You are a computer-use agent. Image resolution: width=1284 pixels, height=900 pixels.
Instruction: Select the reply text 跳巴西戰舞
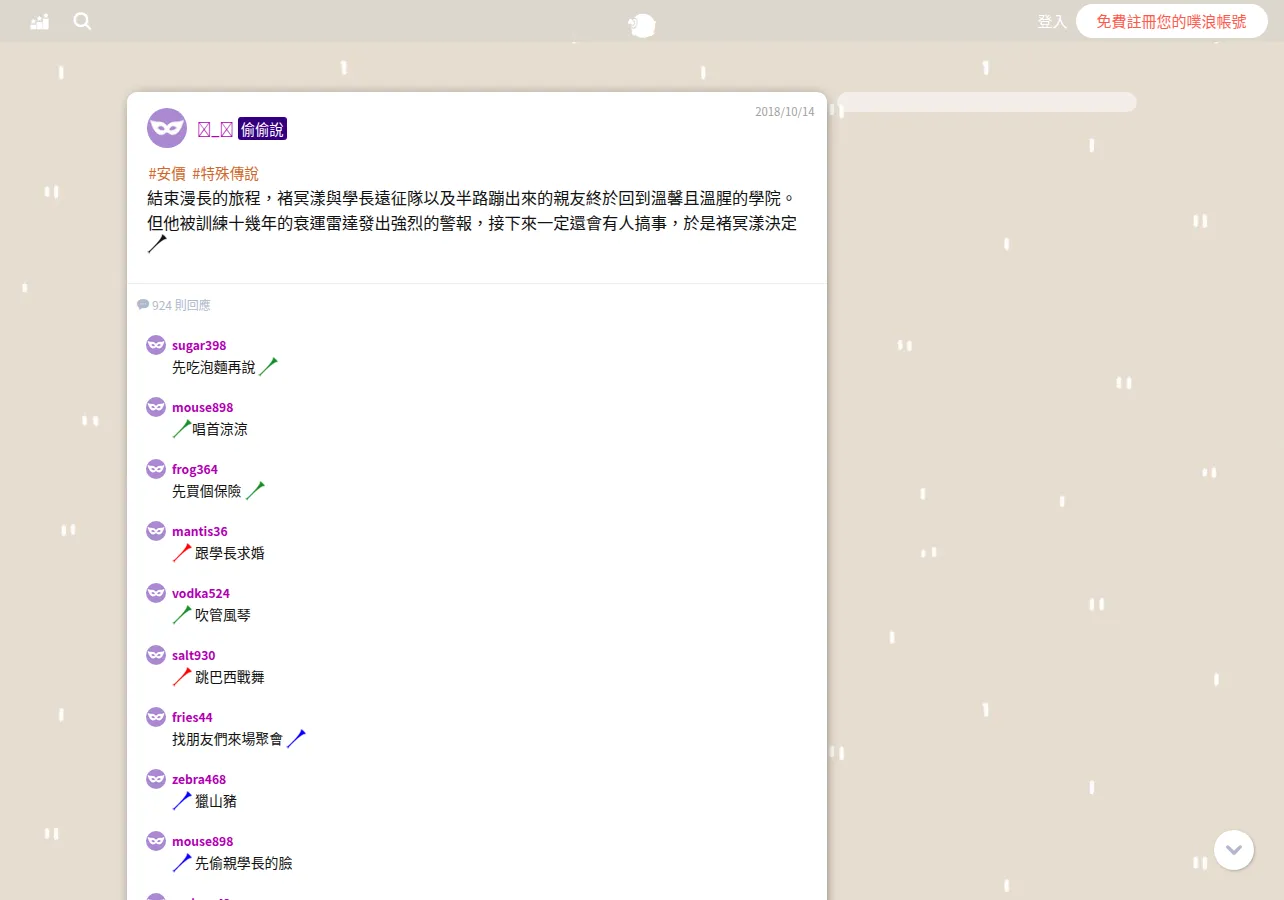point(230,678)
